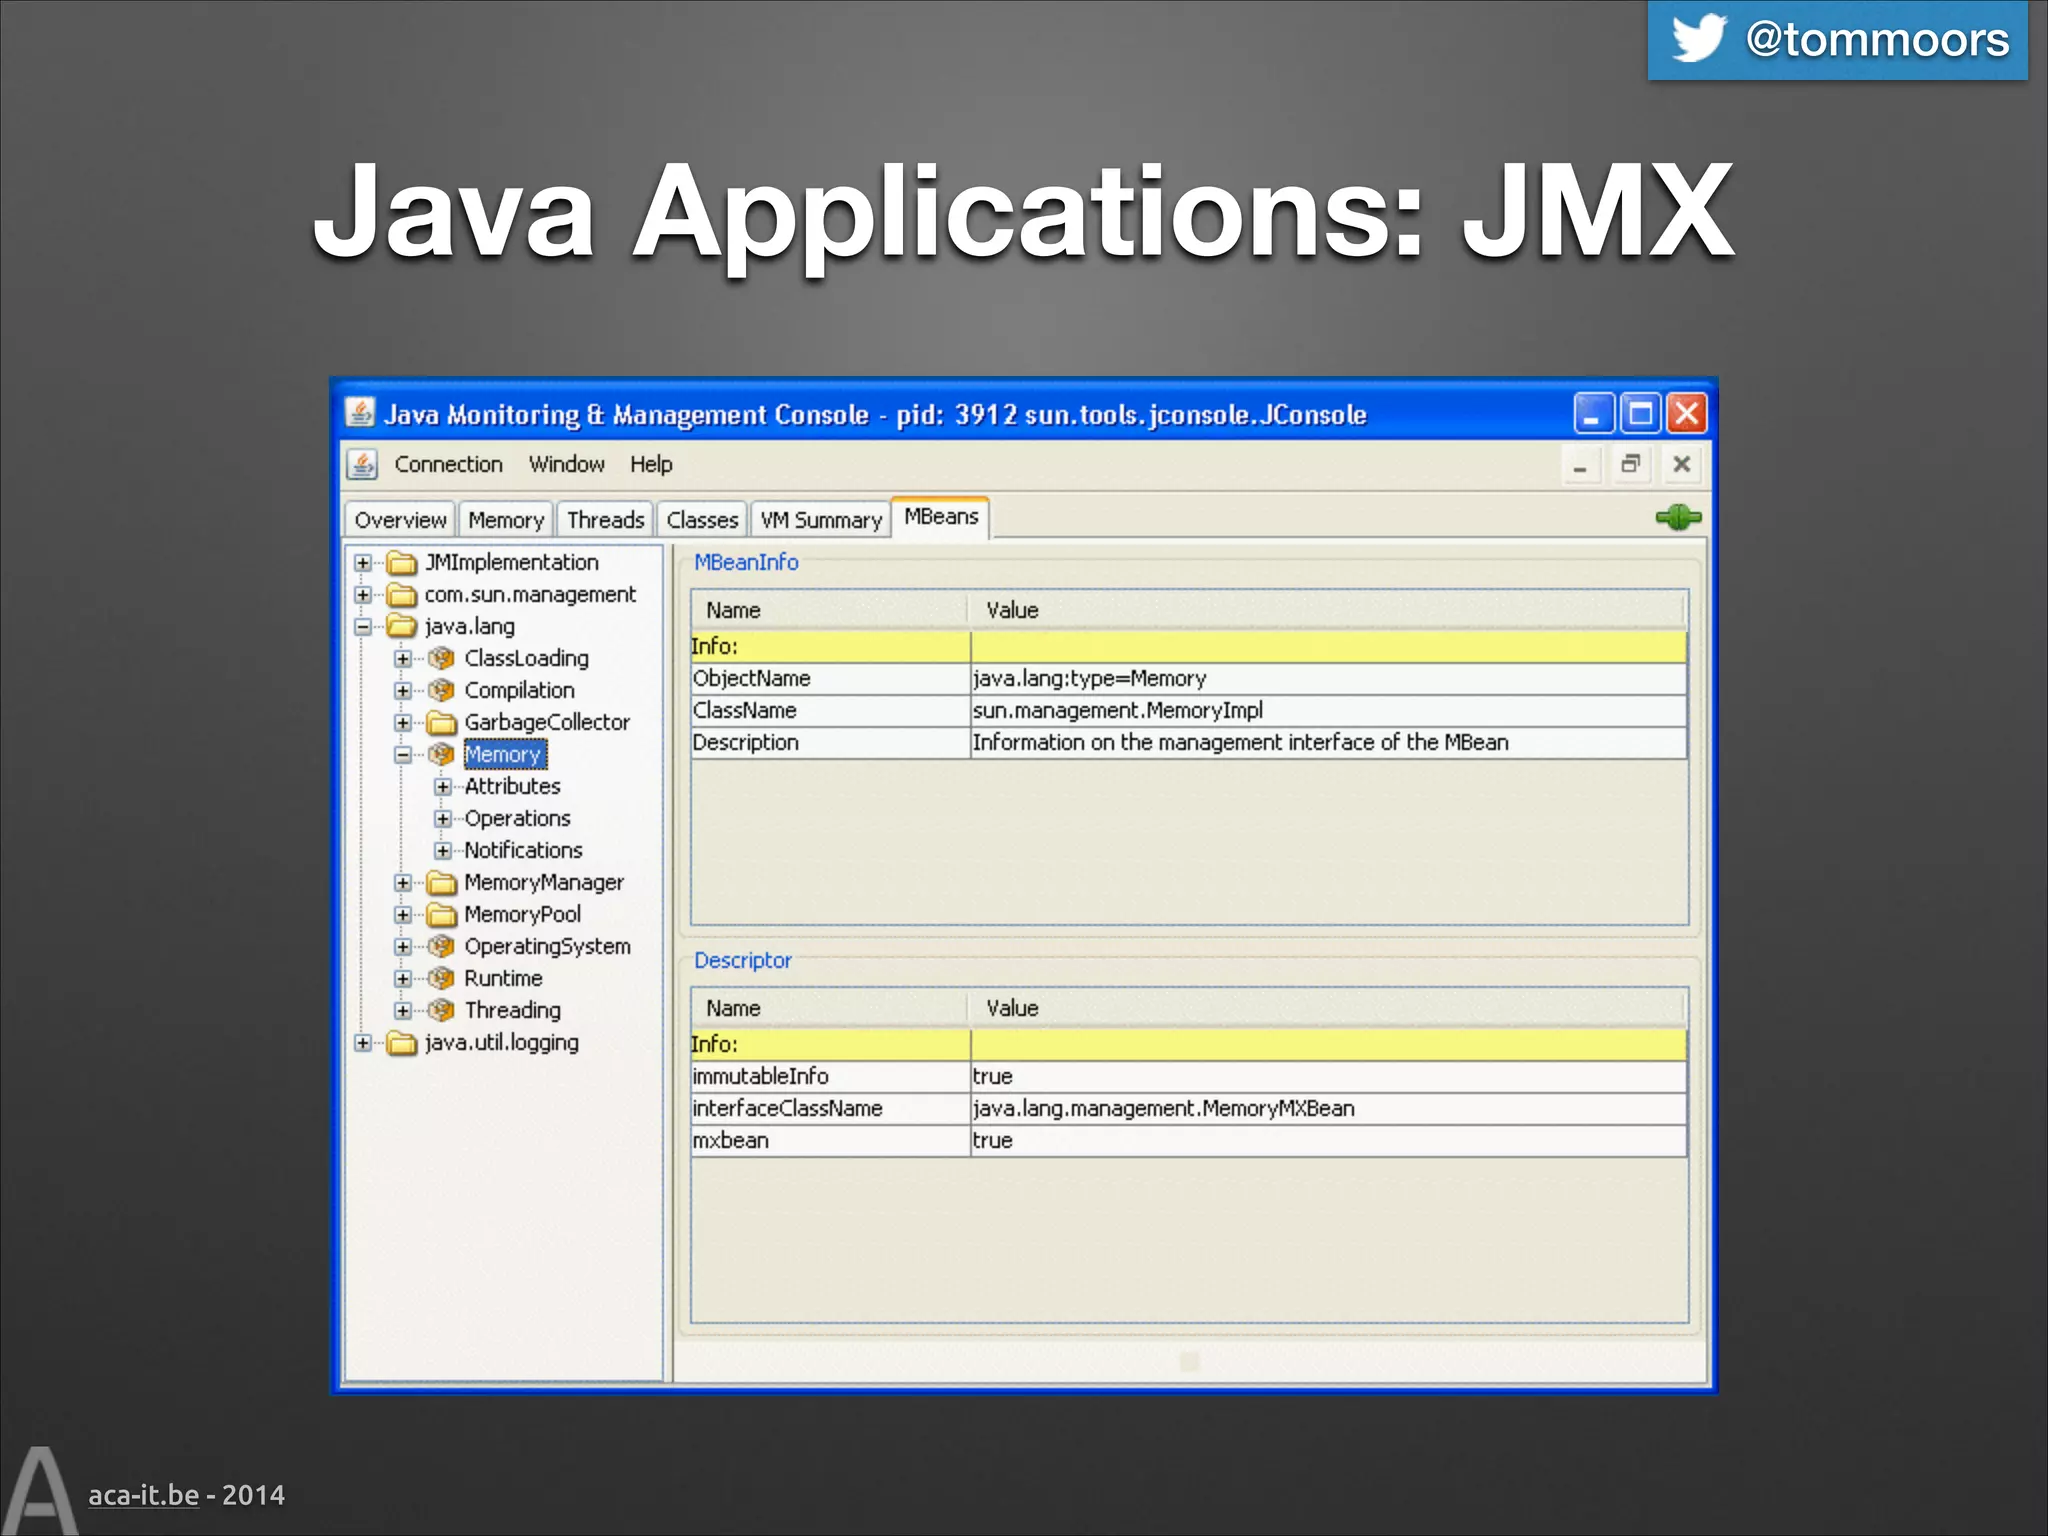Expand the ClassLoading node

[x=403, y=659]
